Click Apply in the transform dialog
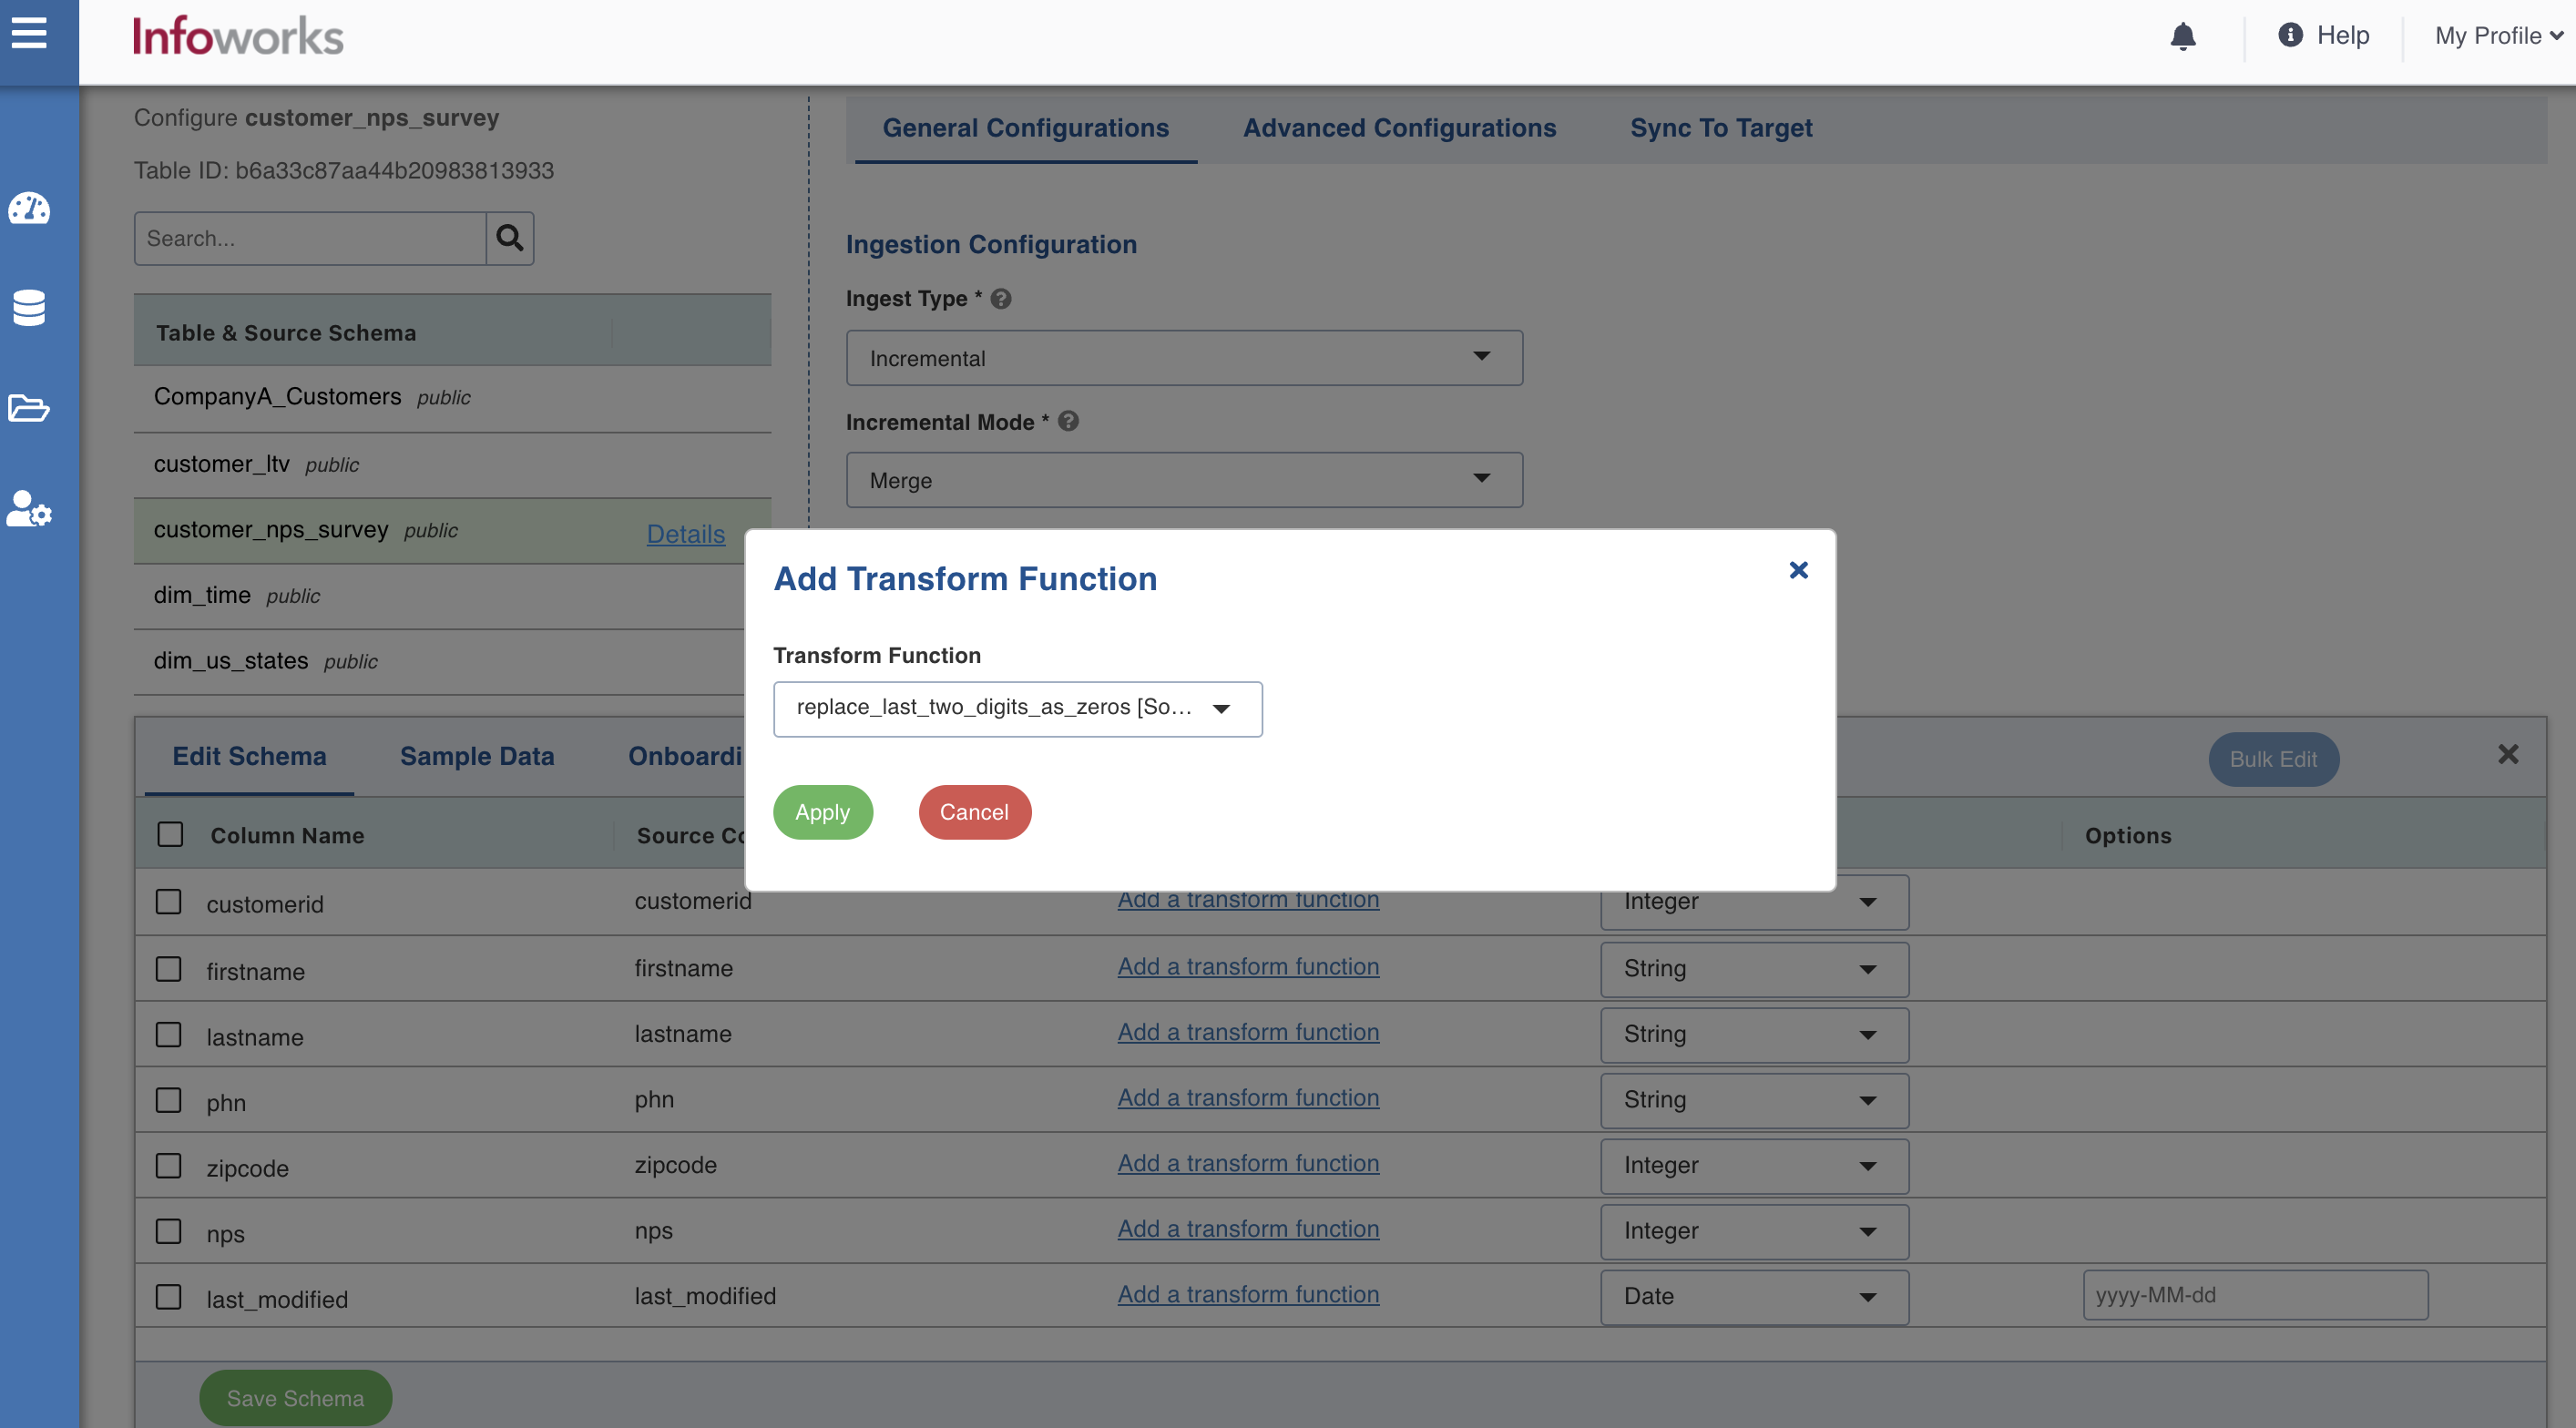 [822, 812]
